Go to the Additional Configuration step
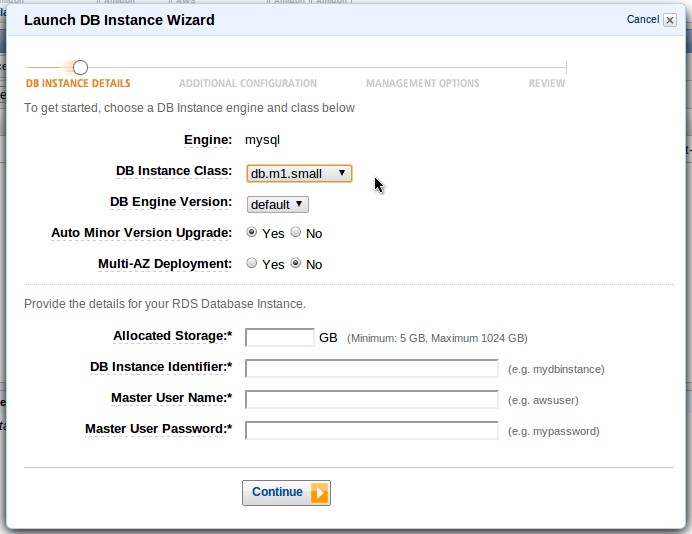This screenshot has width=692, height=534. pyautogui.click(x=248, y=84)
